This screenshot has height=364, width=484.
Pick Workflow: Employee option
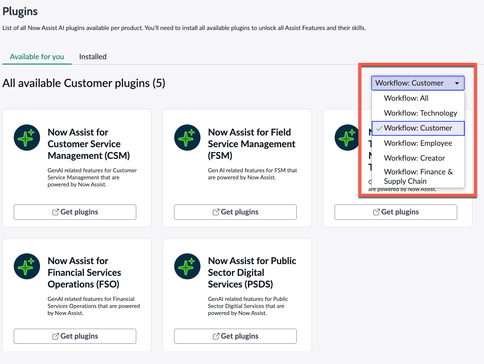418,143
